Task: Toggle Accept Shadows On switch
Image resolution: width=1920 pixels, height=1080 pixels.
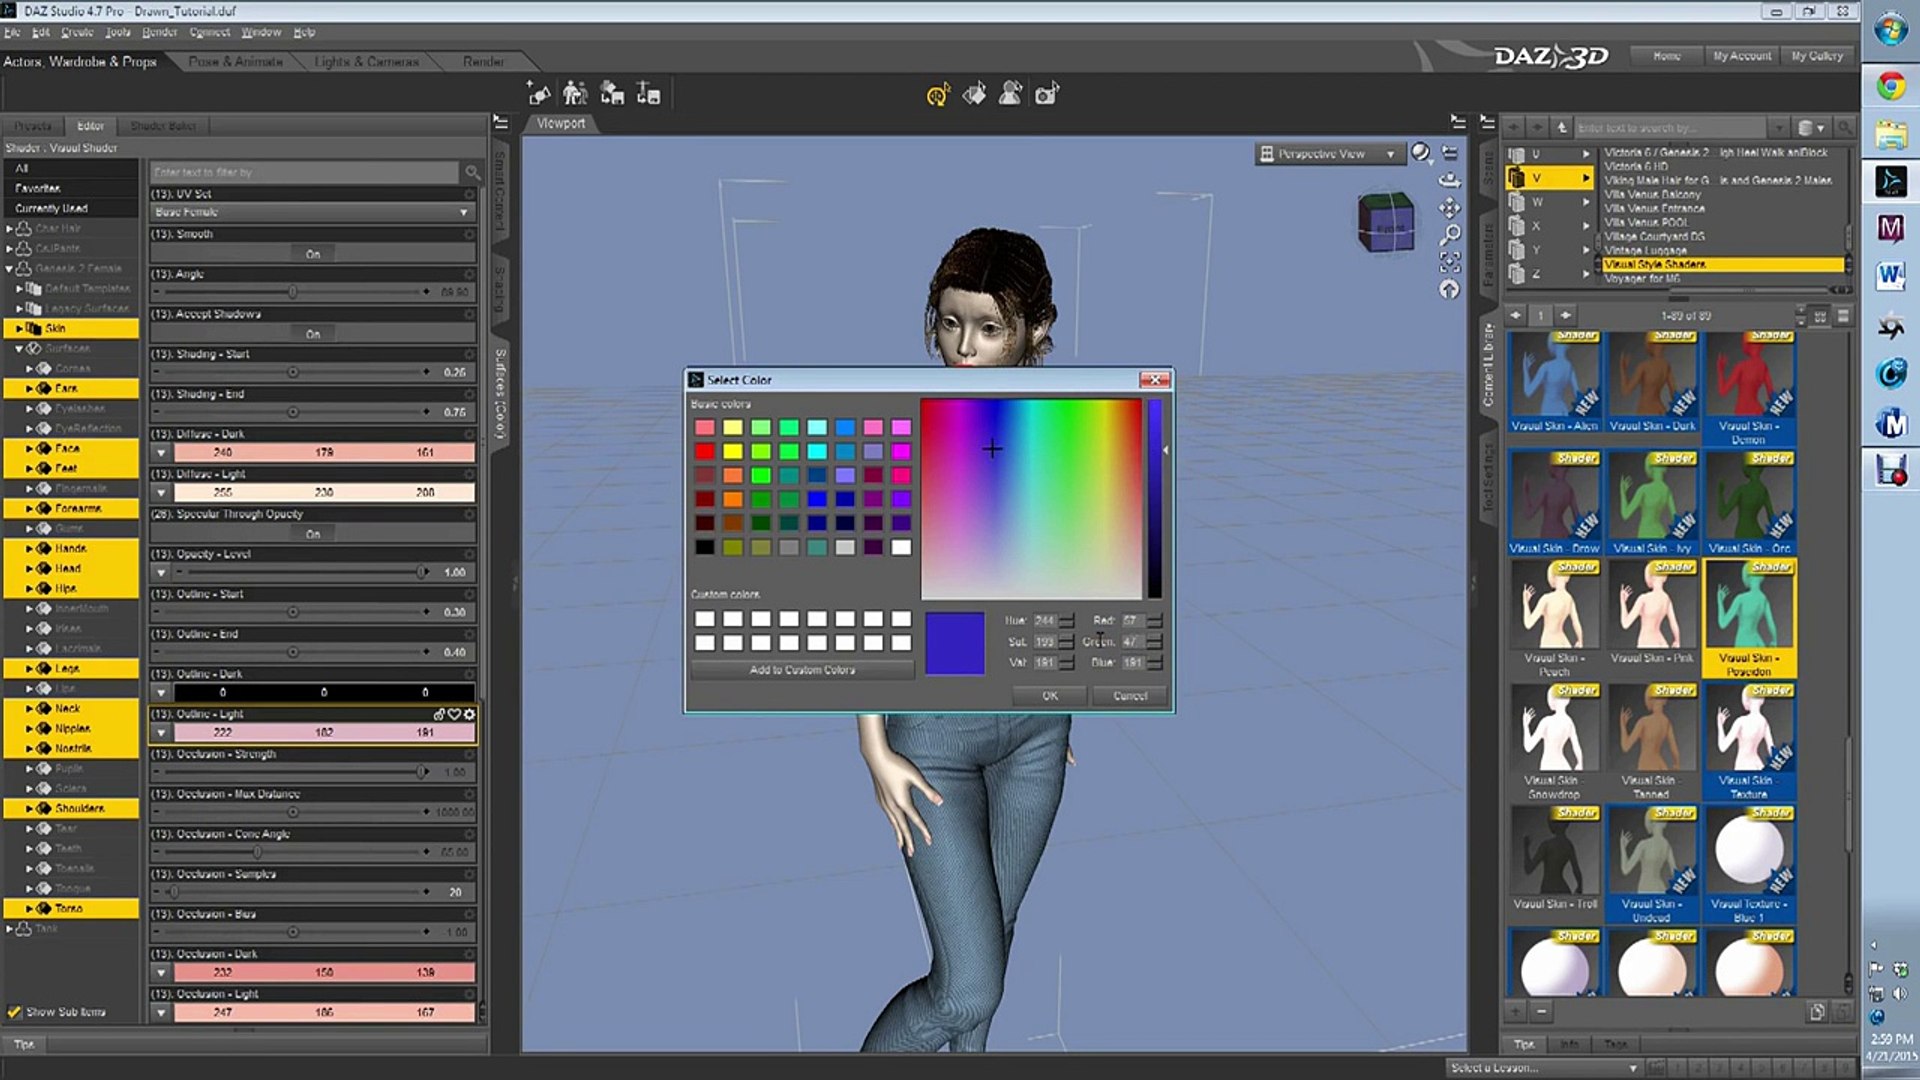Action: tap(313, 334)
